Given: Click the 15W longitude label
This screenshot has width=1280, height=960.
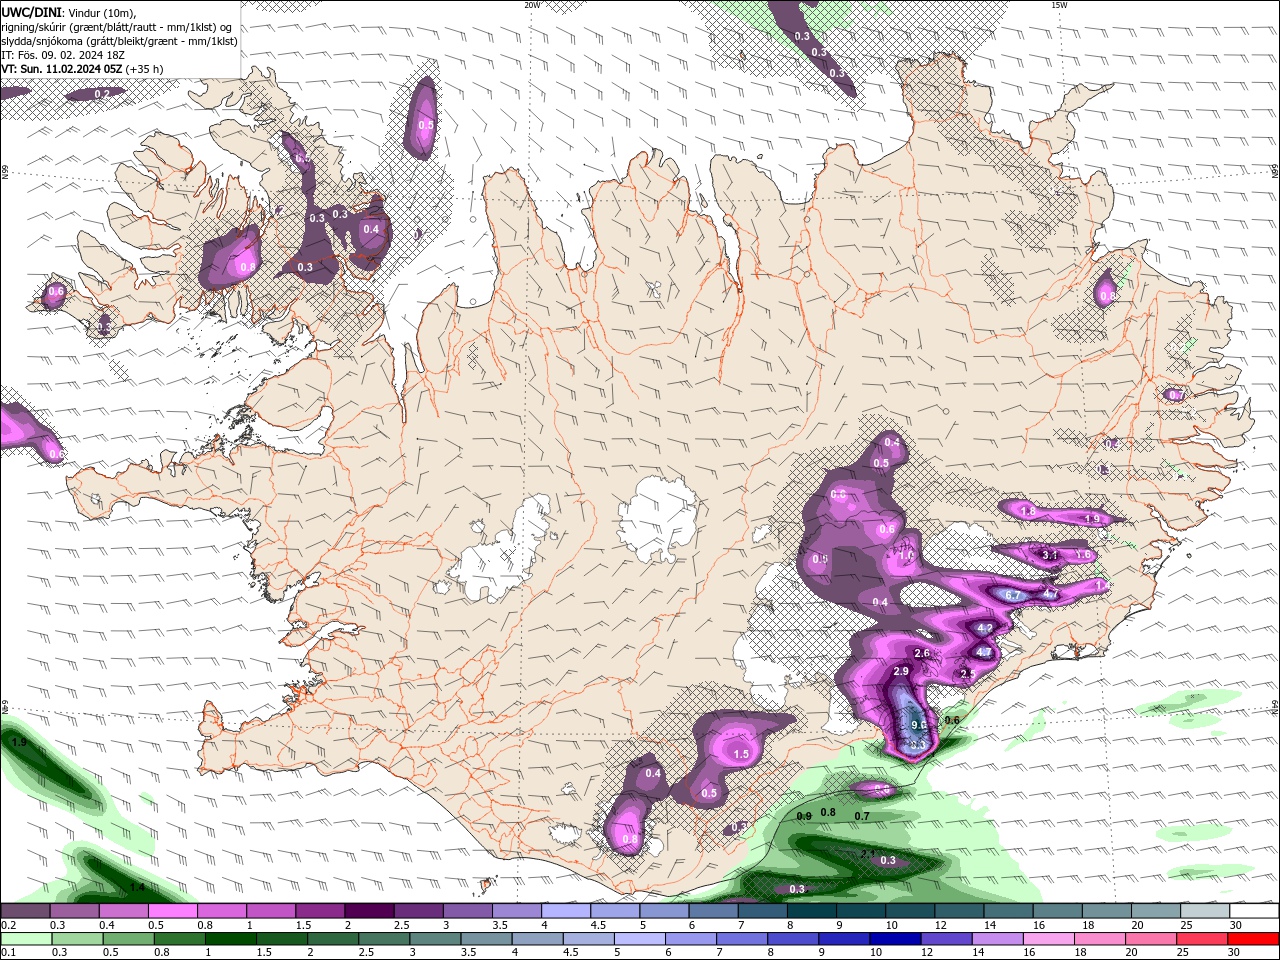Looking at the screenshot, I should (1059, 5).
